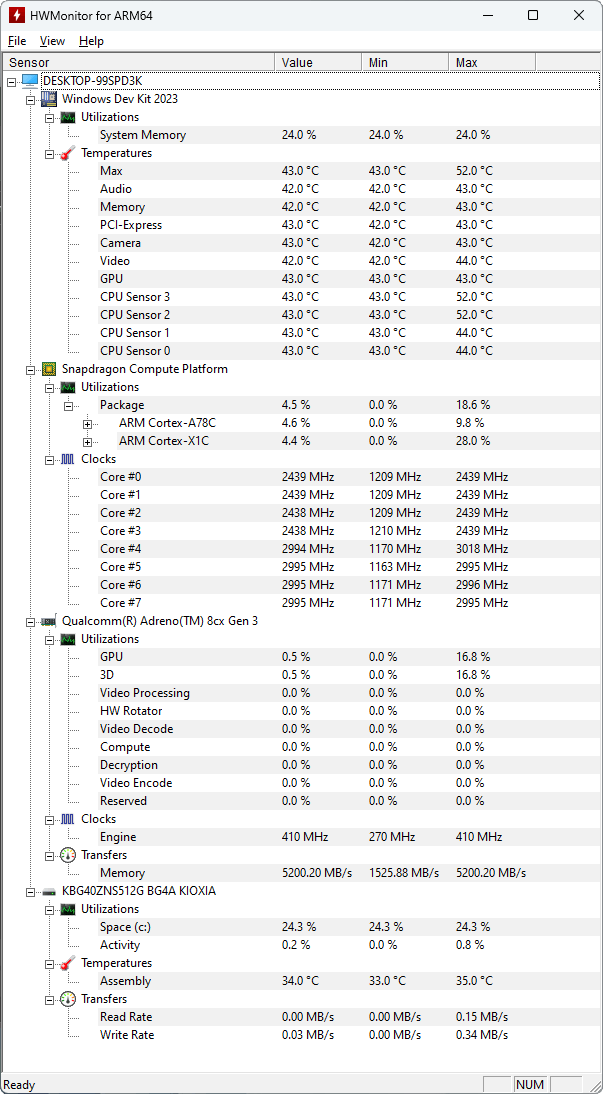Open the View menu
Screen dimensions: 603x1094
52,41
